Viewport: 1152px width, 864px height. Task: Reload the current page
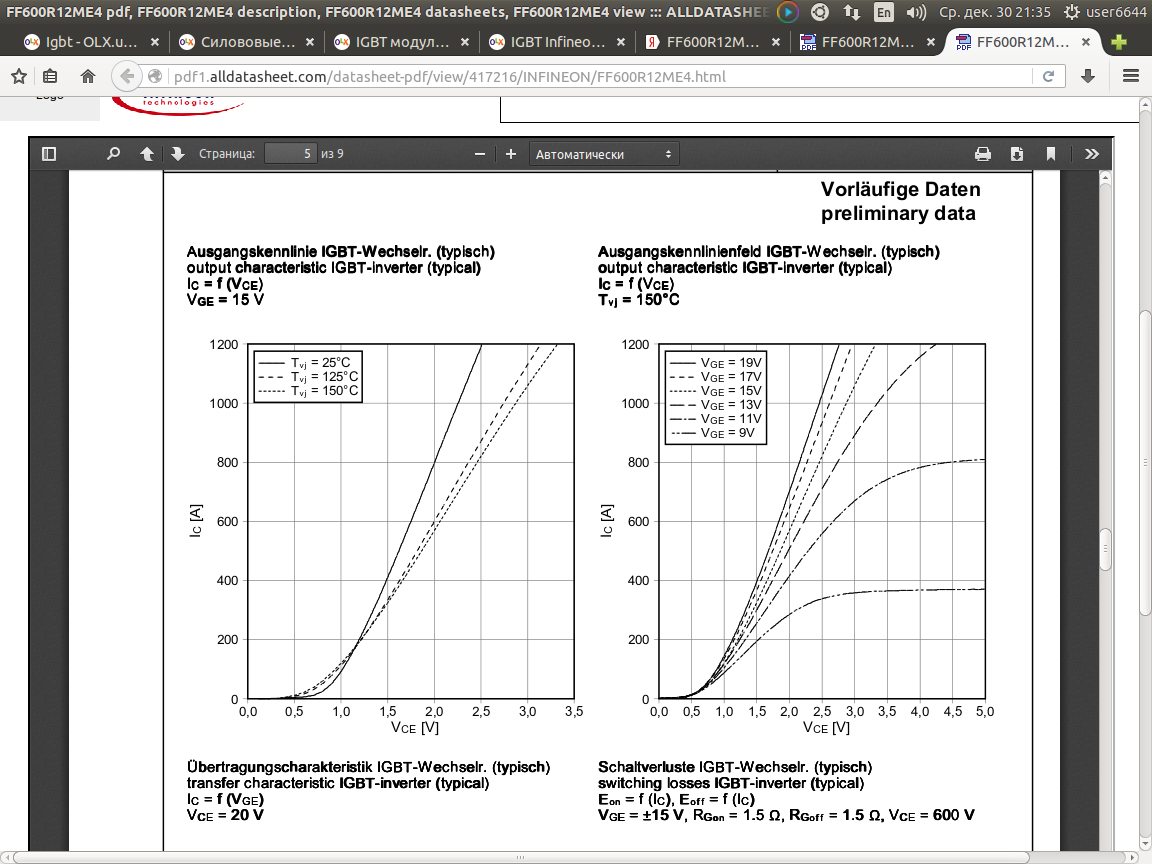coord(1048,77)
